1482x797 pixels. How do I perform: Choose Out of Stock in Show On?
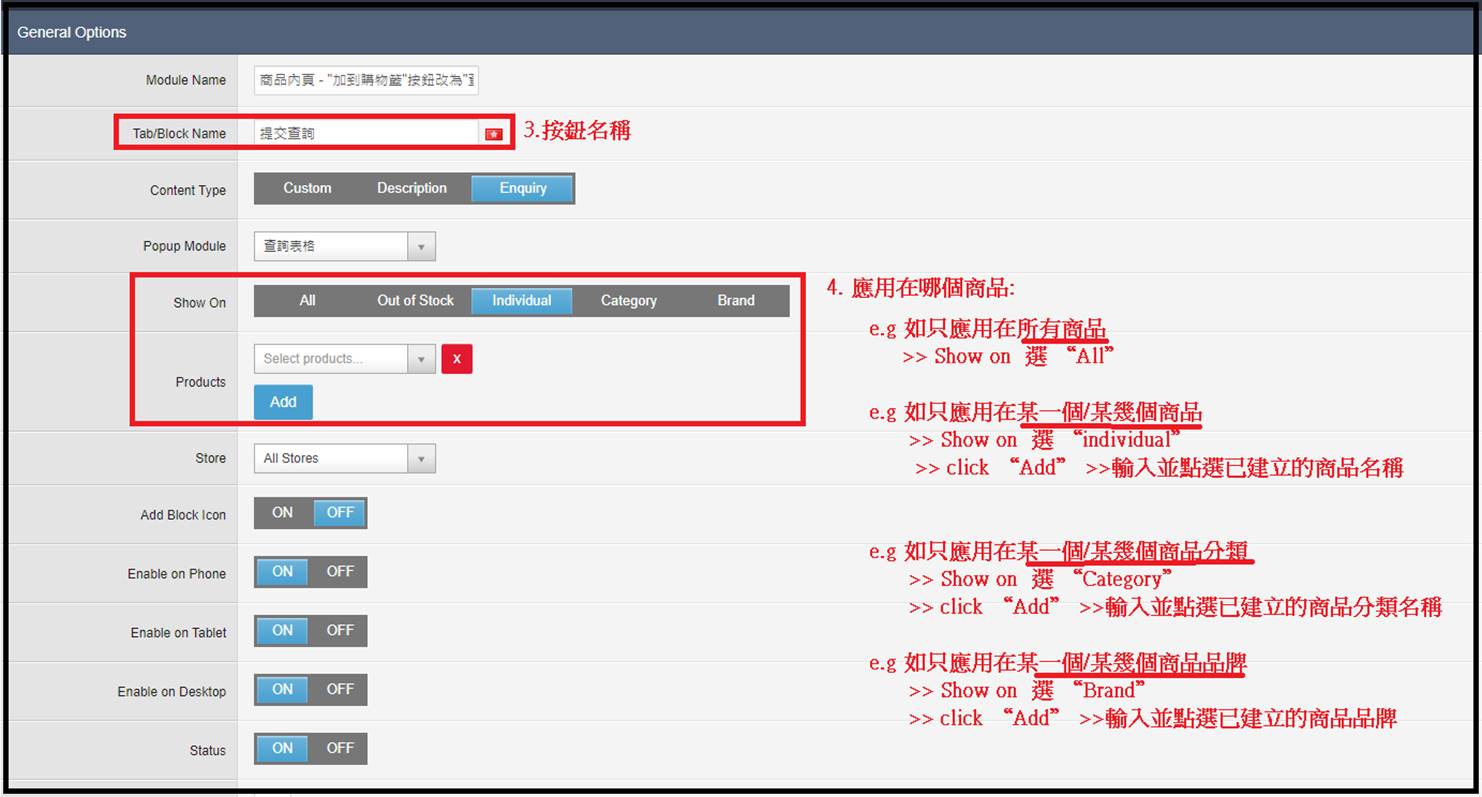(415, 301)
